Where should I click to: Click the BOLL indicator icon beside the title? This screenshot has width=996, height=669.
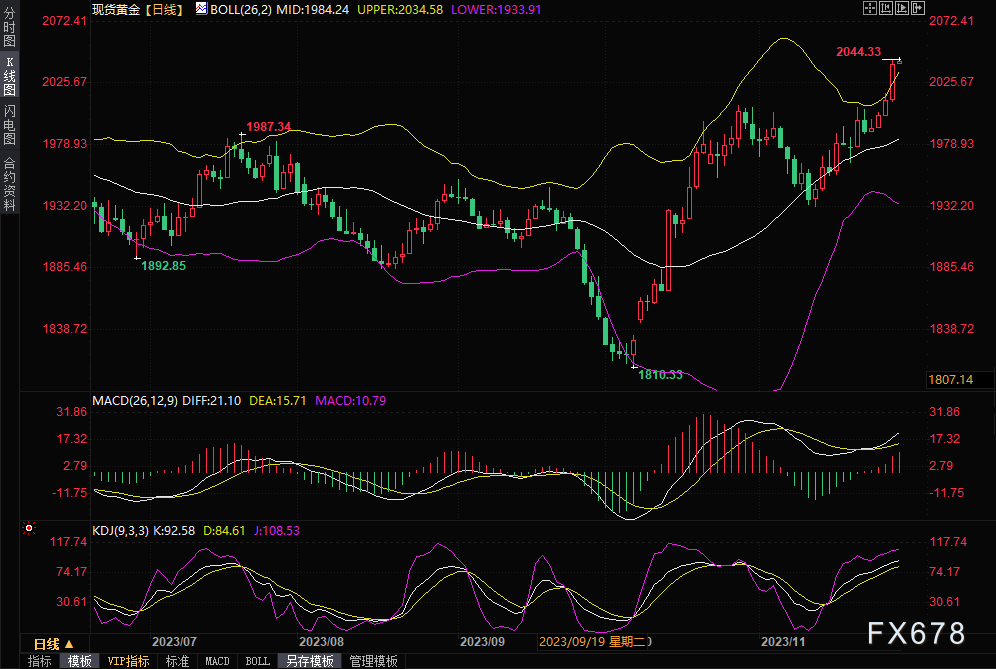coord(201,8)
